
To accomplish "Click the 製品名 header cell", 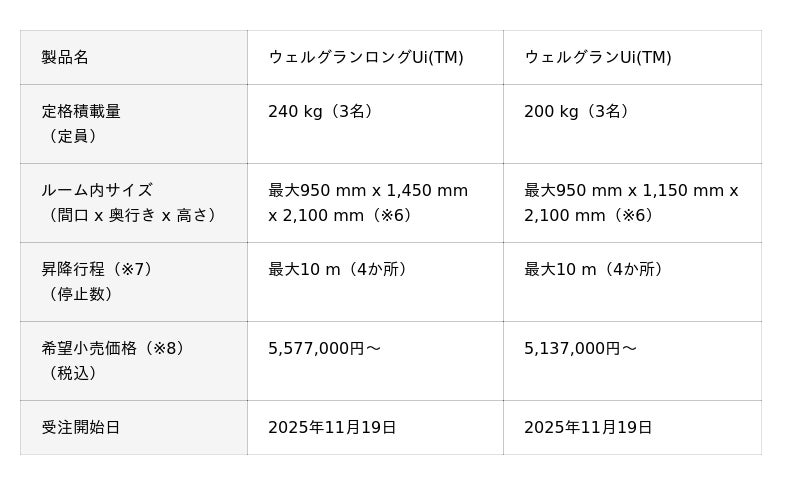I will click(65, 57).
